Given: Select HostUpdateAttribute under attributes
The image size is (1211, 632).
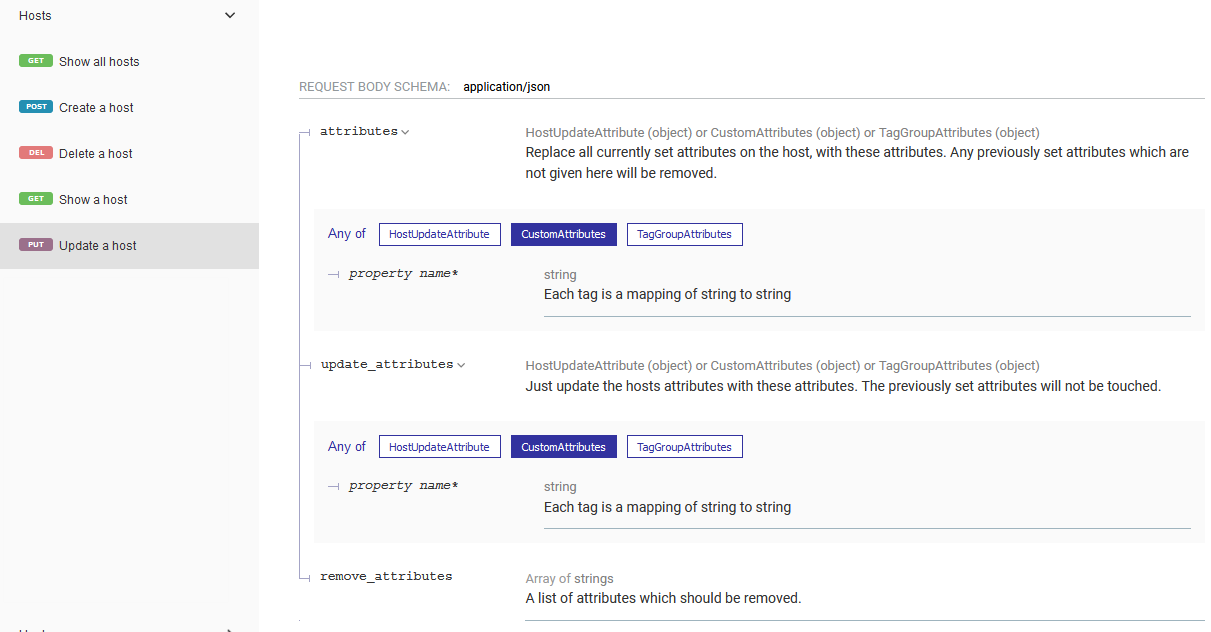Looking at the screenshot, I should [439, 234].
